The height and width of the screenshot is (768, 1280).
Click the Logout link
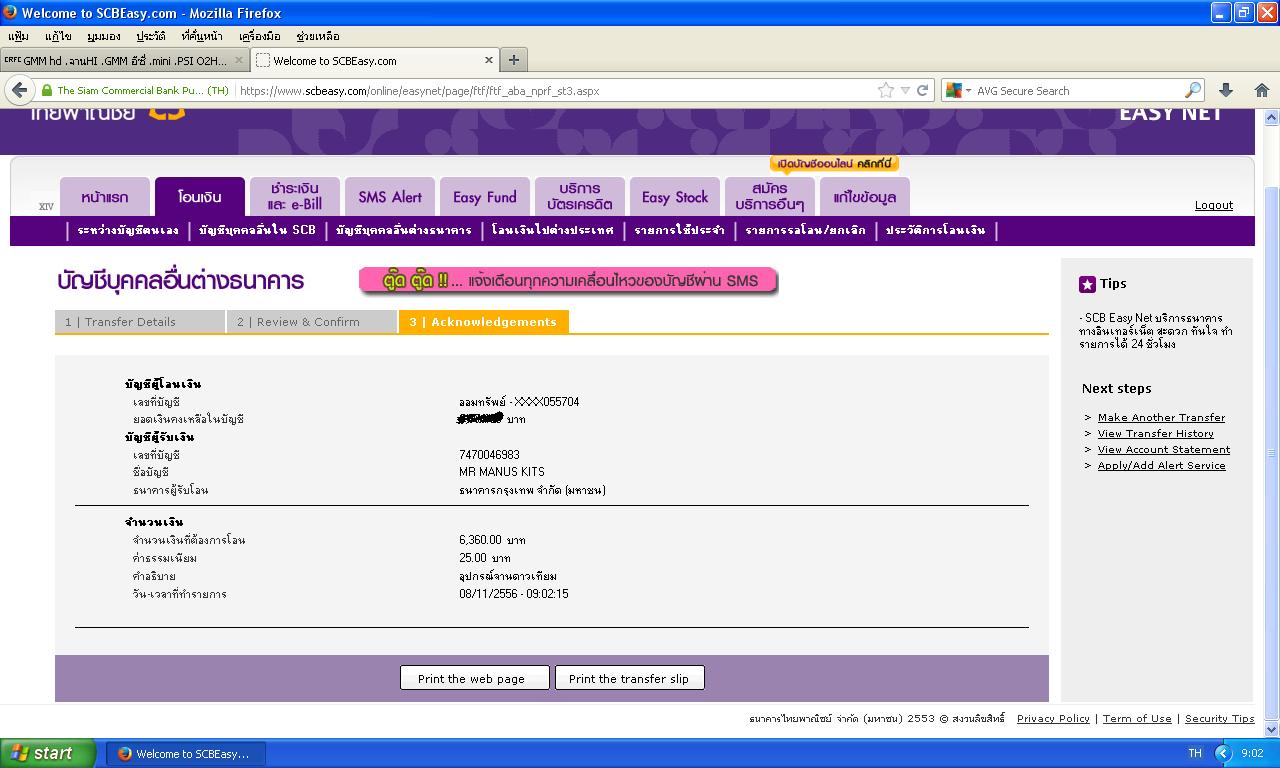click(1214, 205)
